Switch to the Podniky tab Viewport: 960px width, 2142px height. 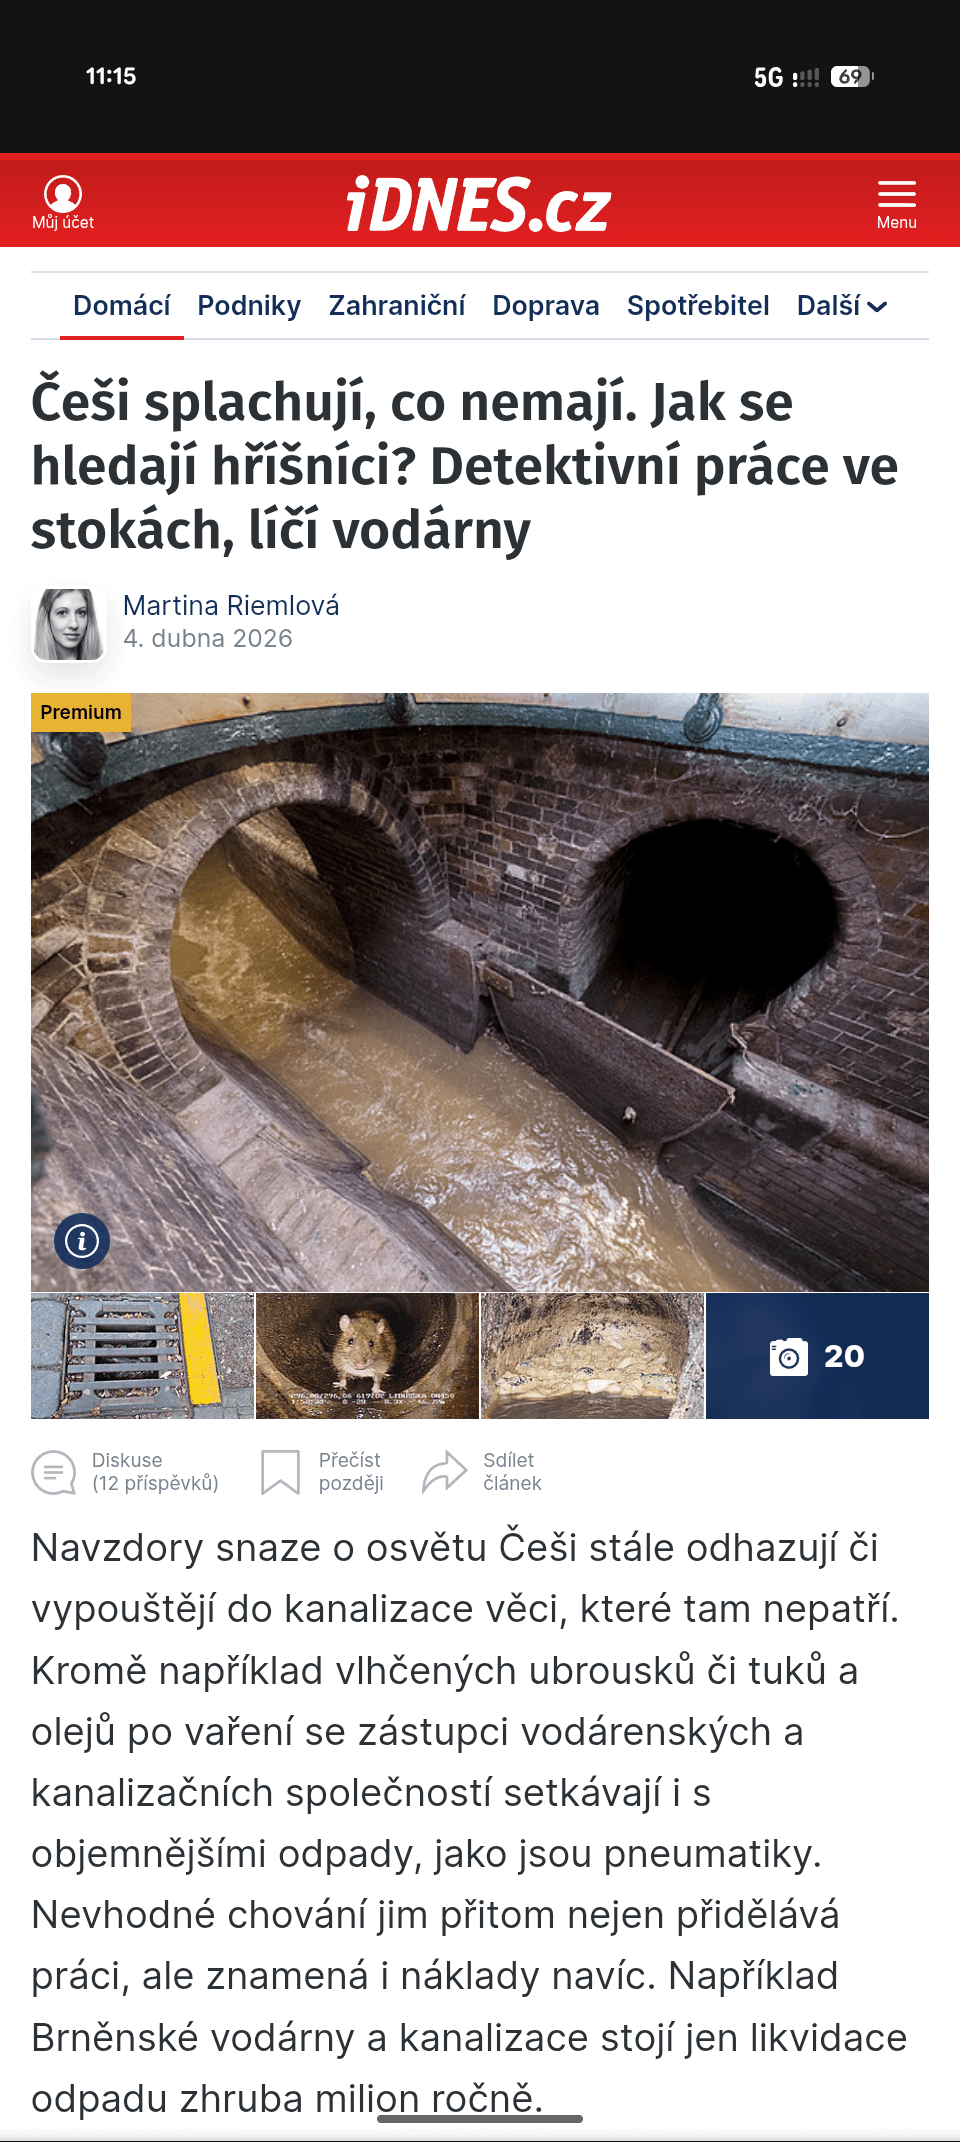249,306
